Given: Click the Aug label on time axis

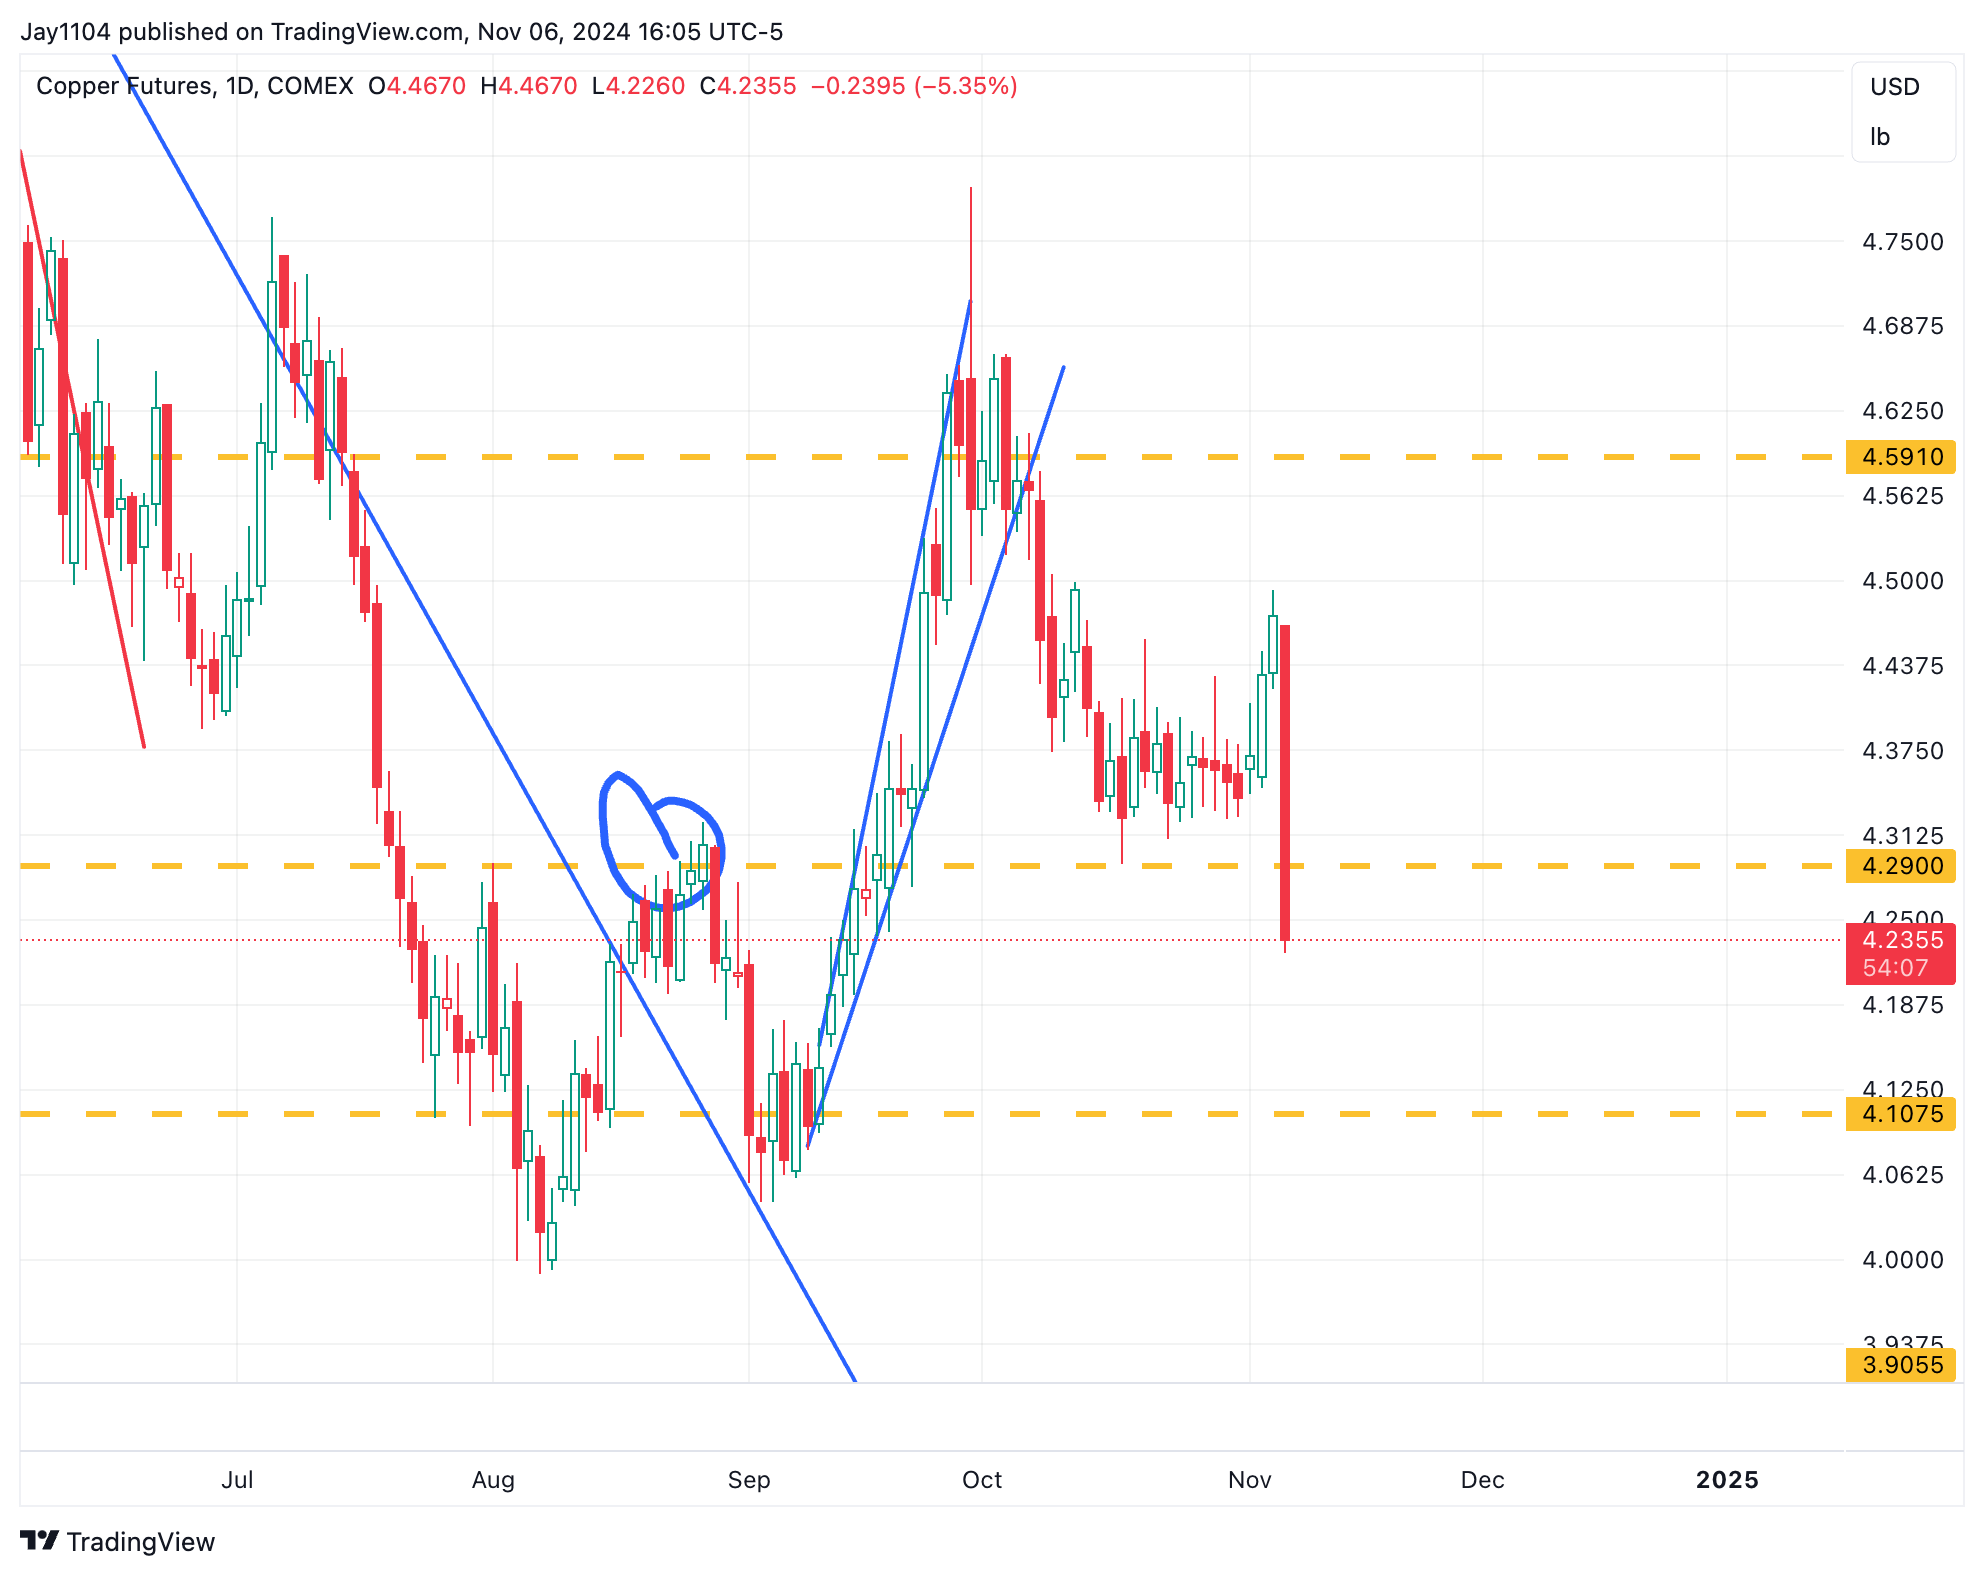Looking at the screenshot, I should [x=493, y=1480].
